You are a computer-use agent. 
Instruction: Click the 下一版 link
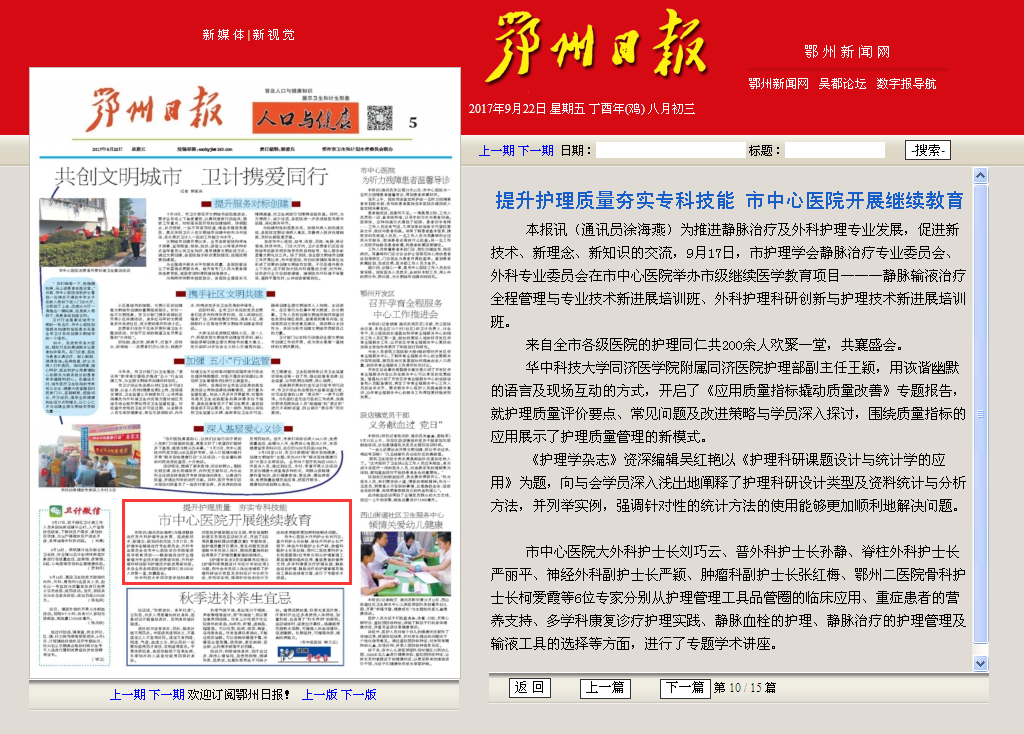(359, 695)
